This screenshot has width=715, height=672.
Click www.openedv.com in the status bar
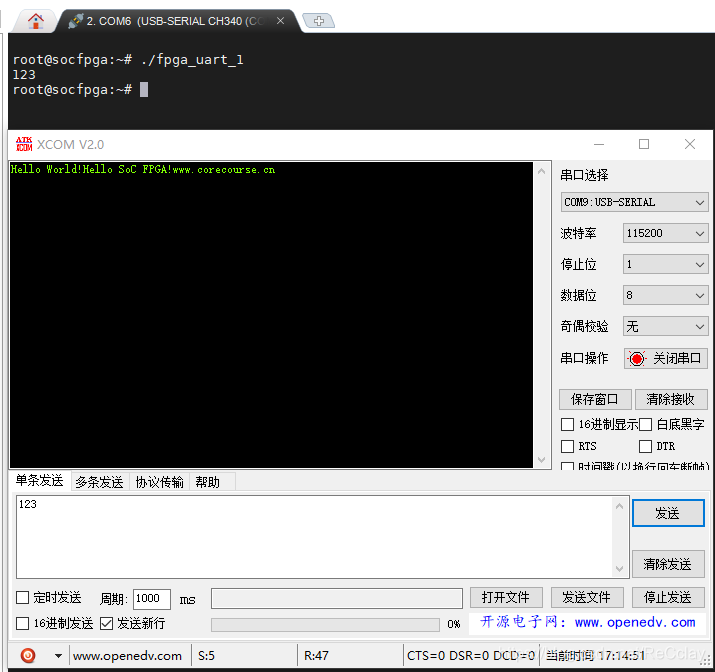pos(127,656)
